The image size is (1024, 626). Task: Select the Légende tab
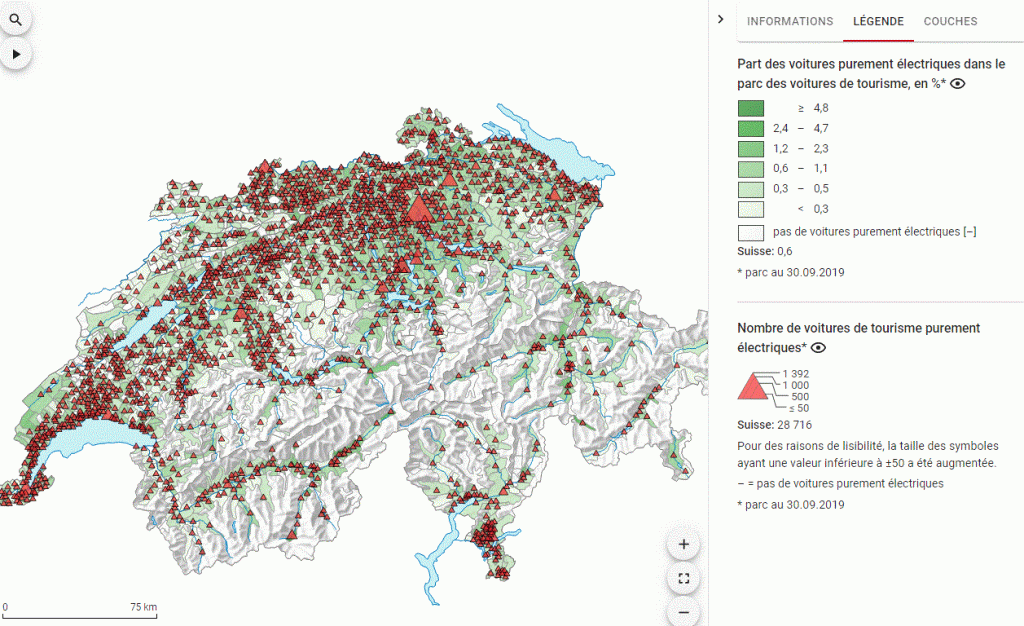tap(878, 21)
